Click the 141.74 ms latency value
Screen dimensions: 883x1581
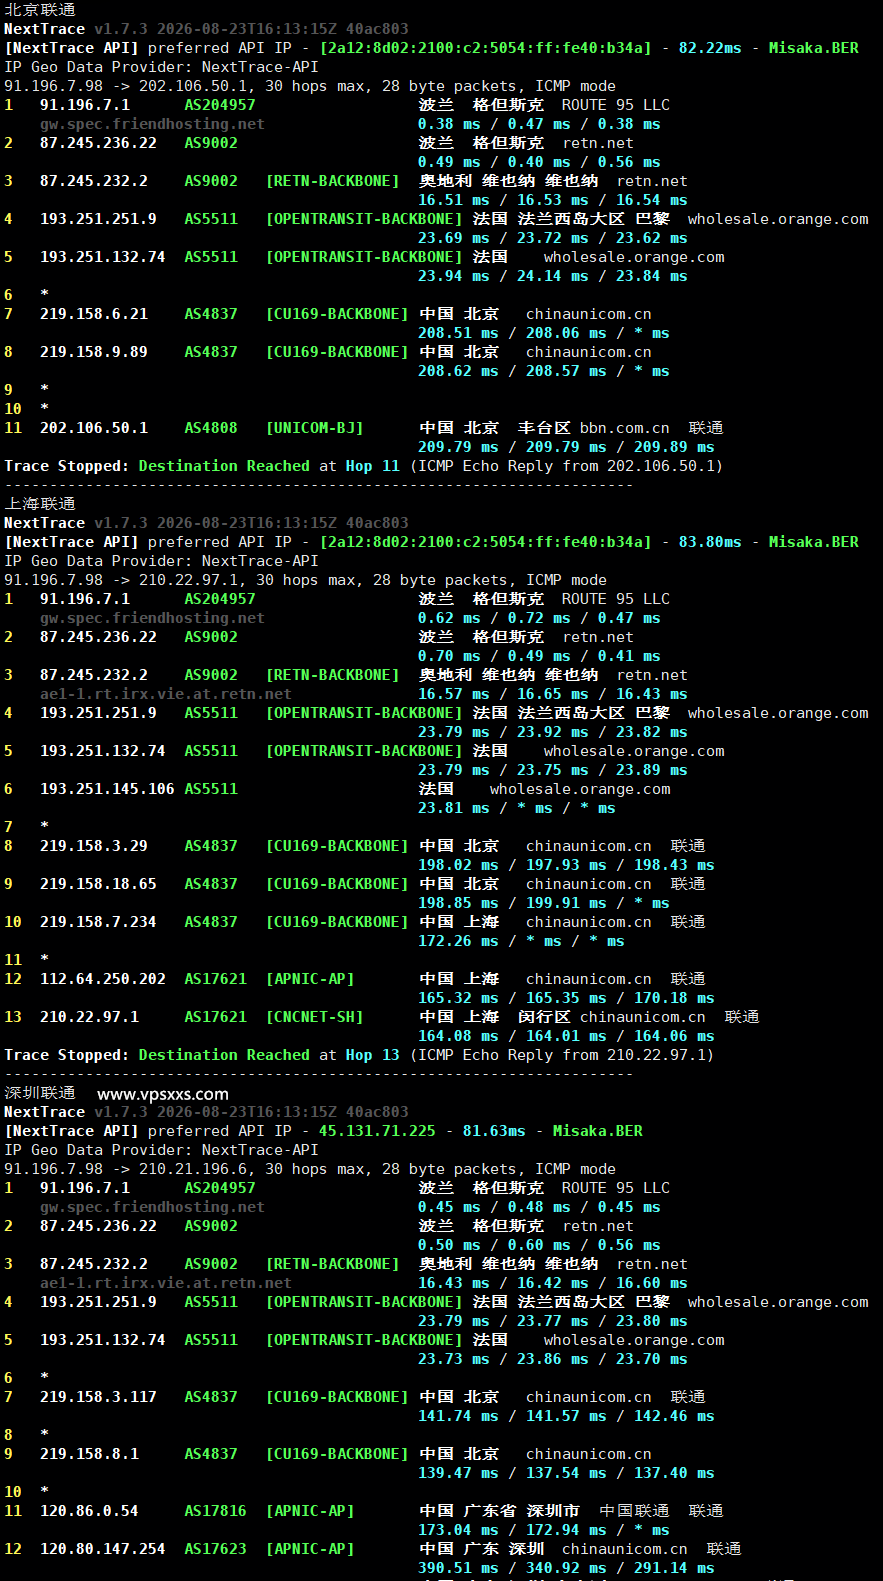click(x=458, y=1416)
